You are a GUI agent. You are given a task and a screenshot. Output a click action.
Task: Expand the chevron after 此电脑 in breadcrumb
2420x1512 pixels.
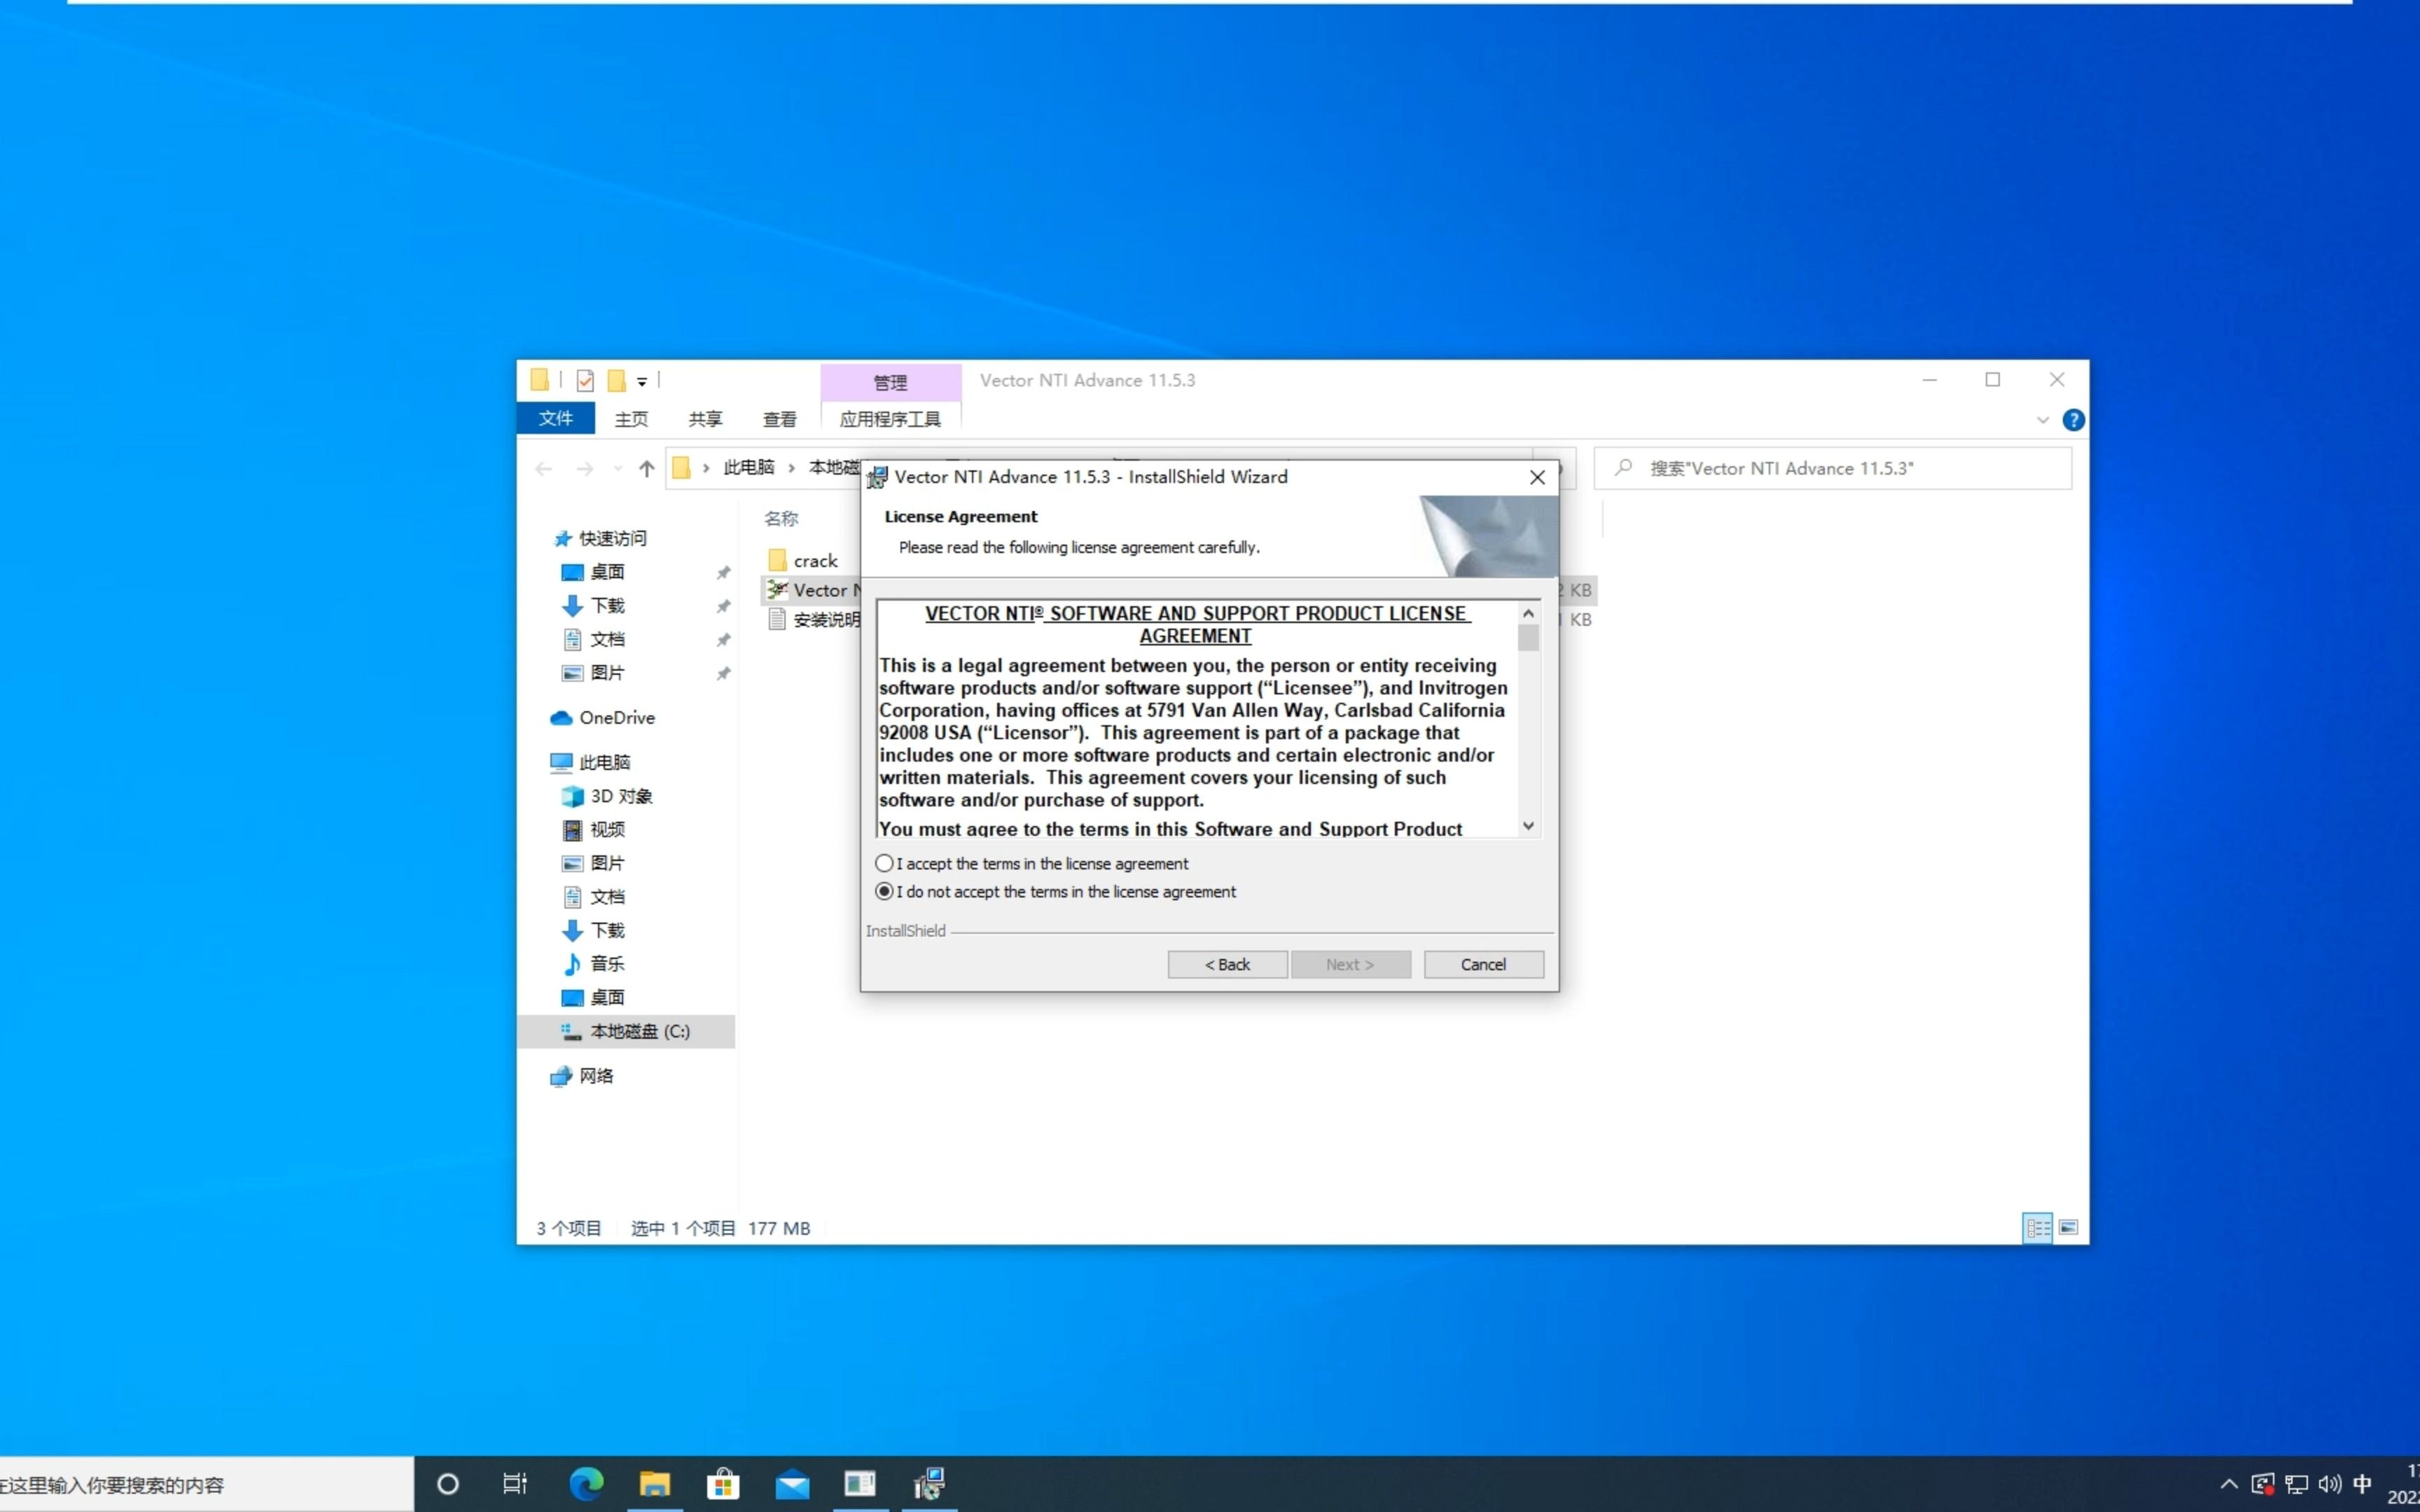pos(791,467)
